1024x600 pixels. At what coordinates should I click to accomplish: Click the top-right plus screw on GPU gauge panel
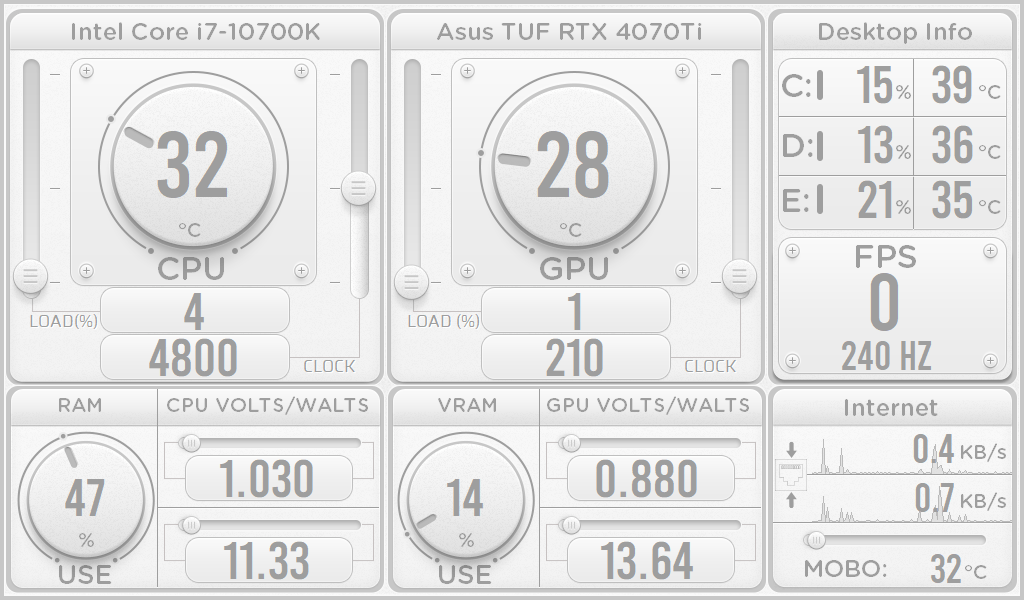click(682, 71)
